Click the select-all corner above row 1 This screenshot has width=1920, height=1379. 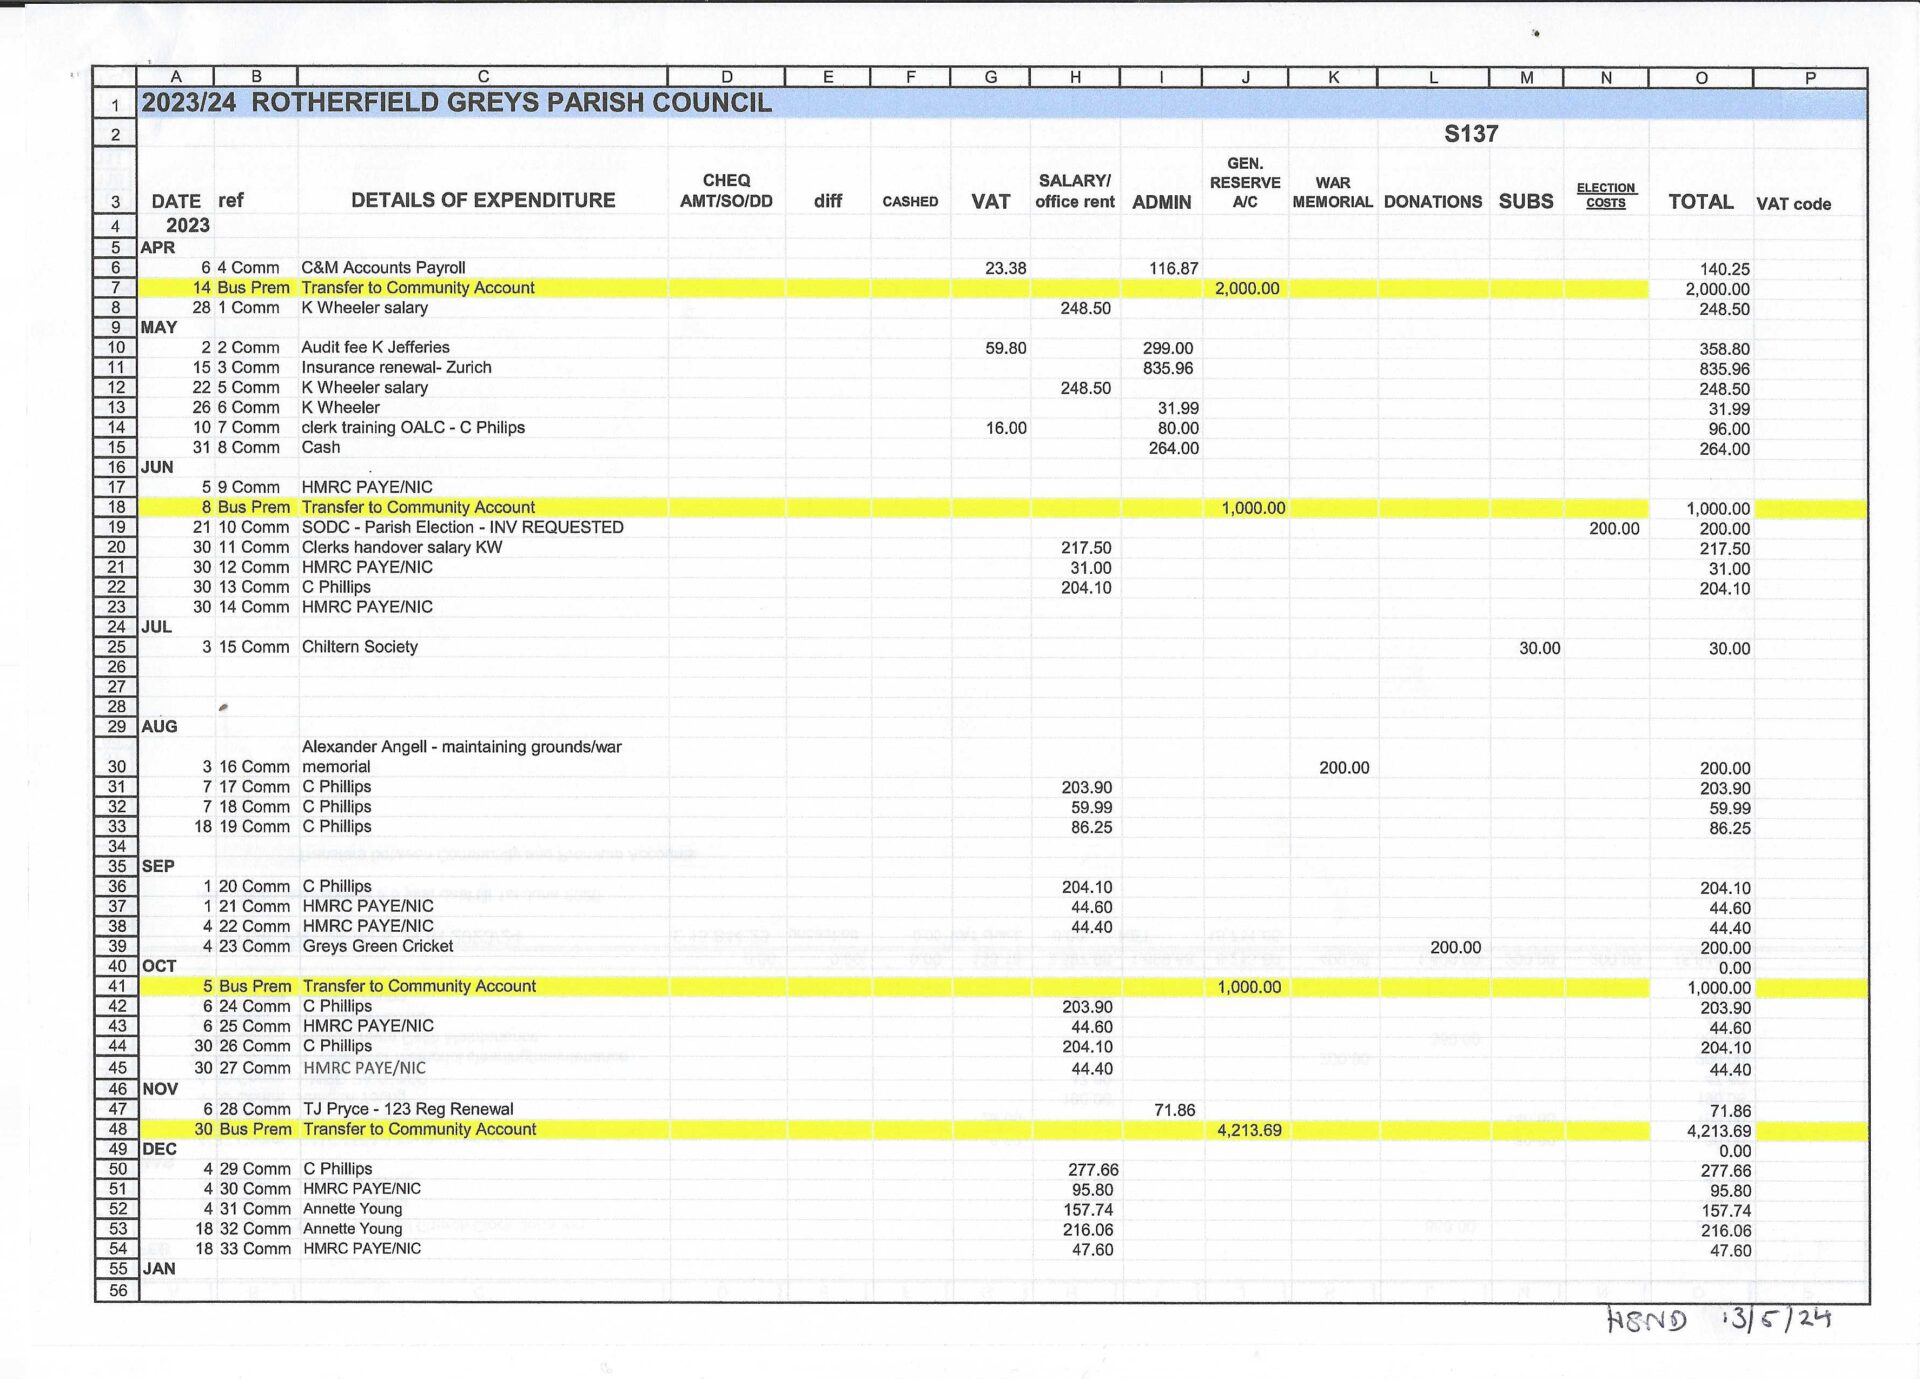click(114, 77)
